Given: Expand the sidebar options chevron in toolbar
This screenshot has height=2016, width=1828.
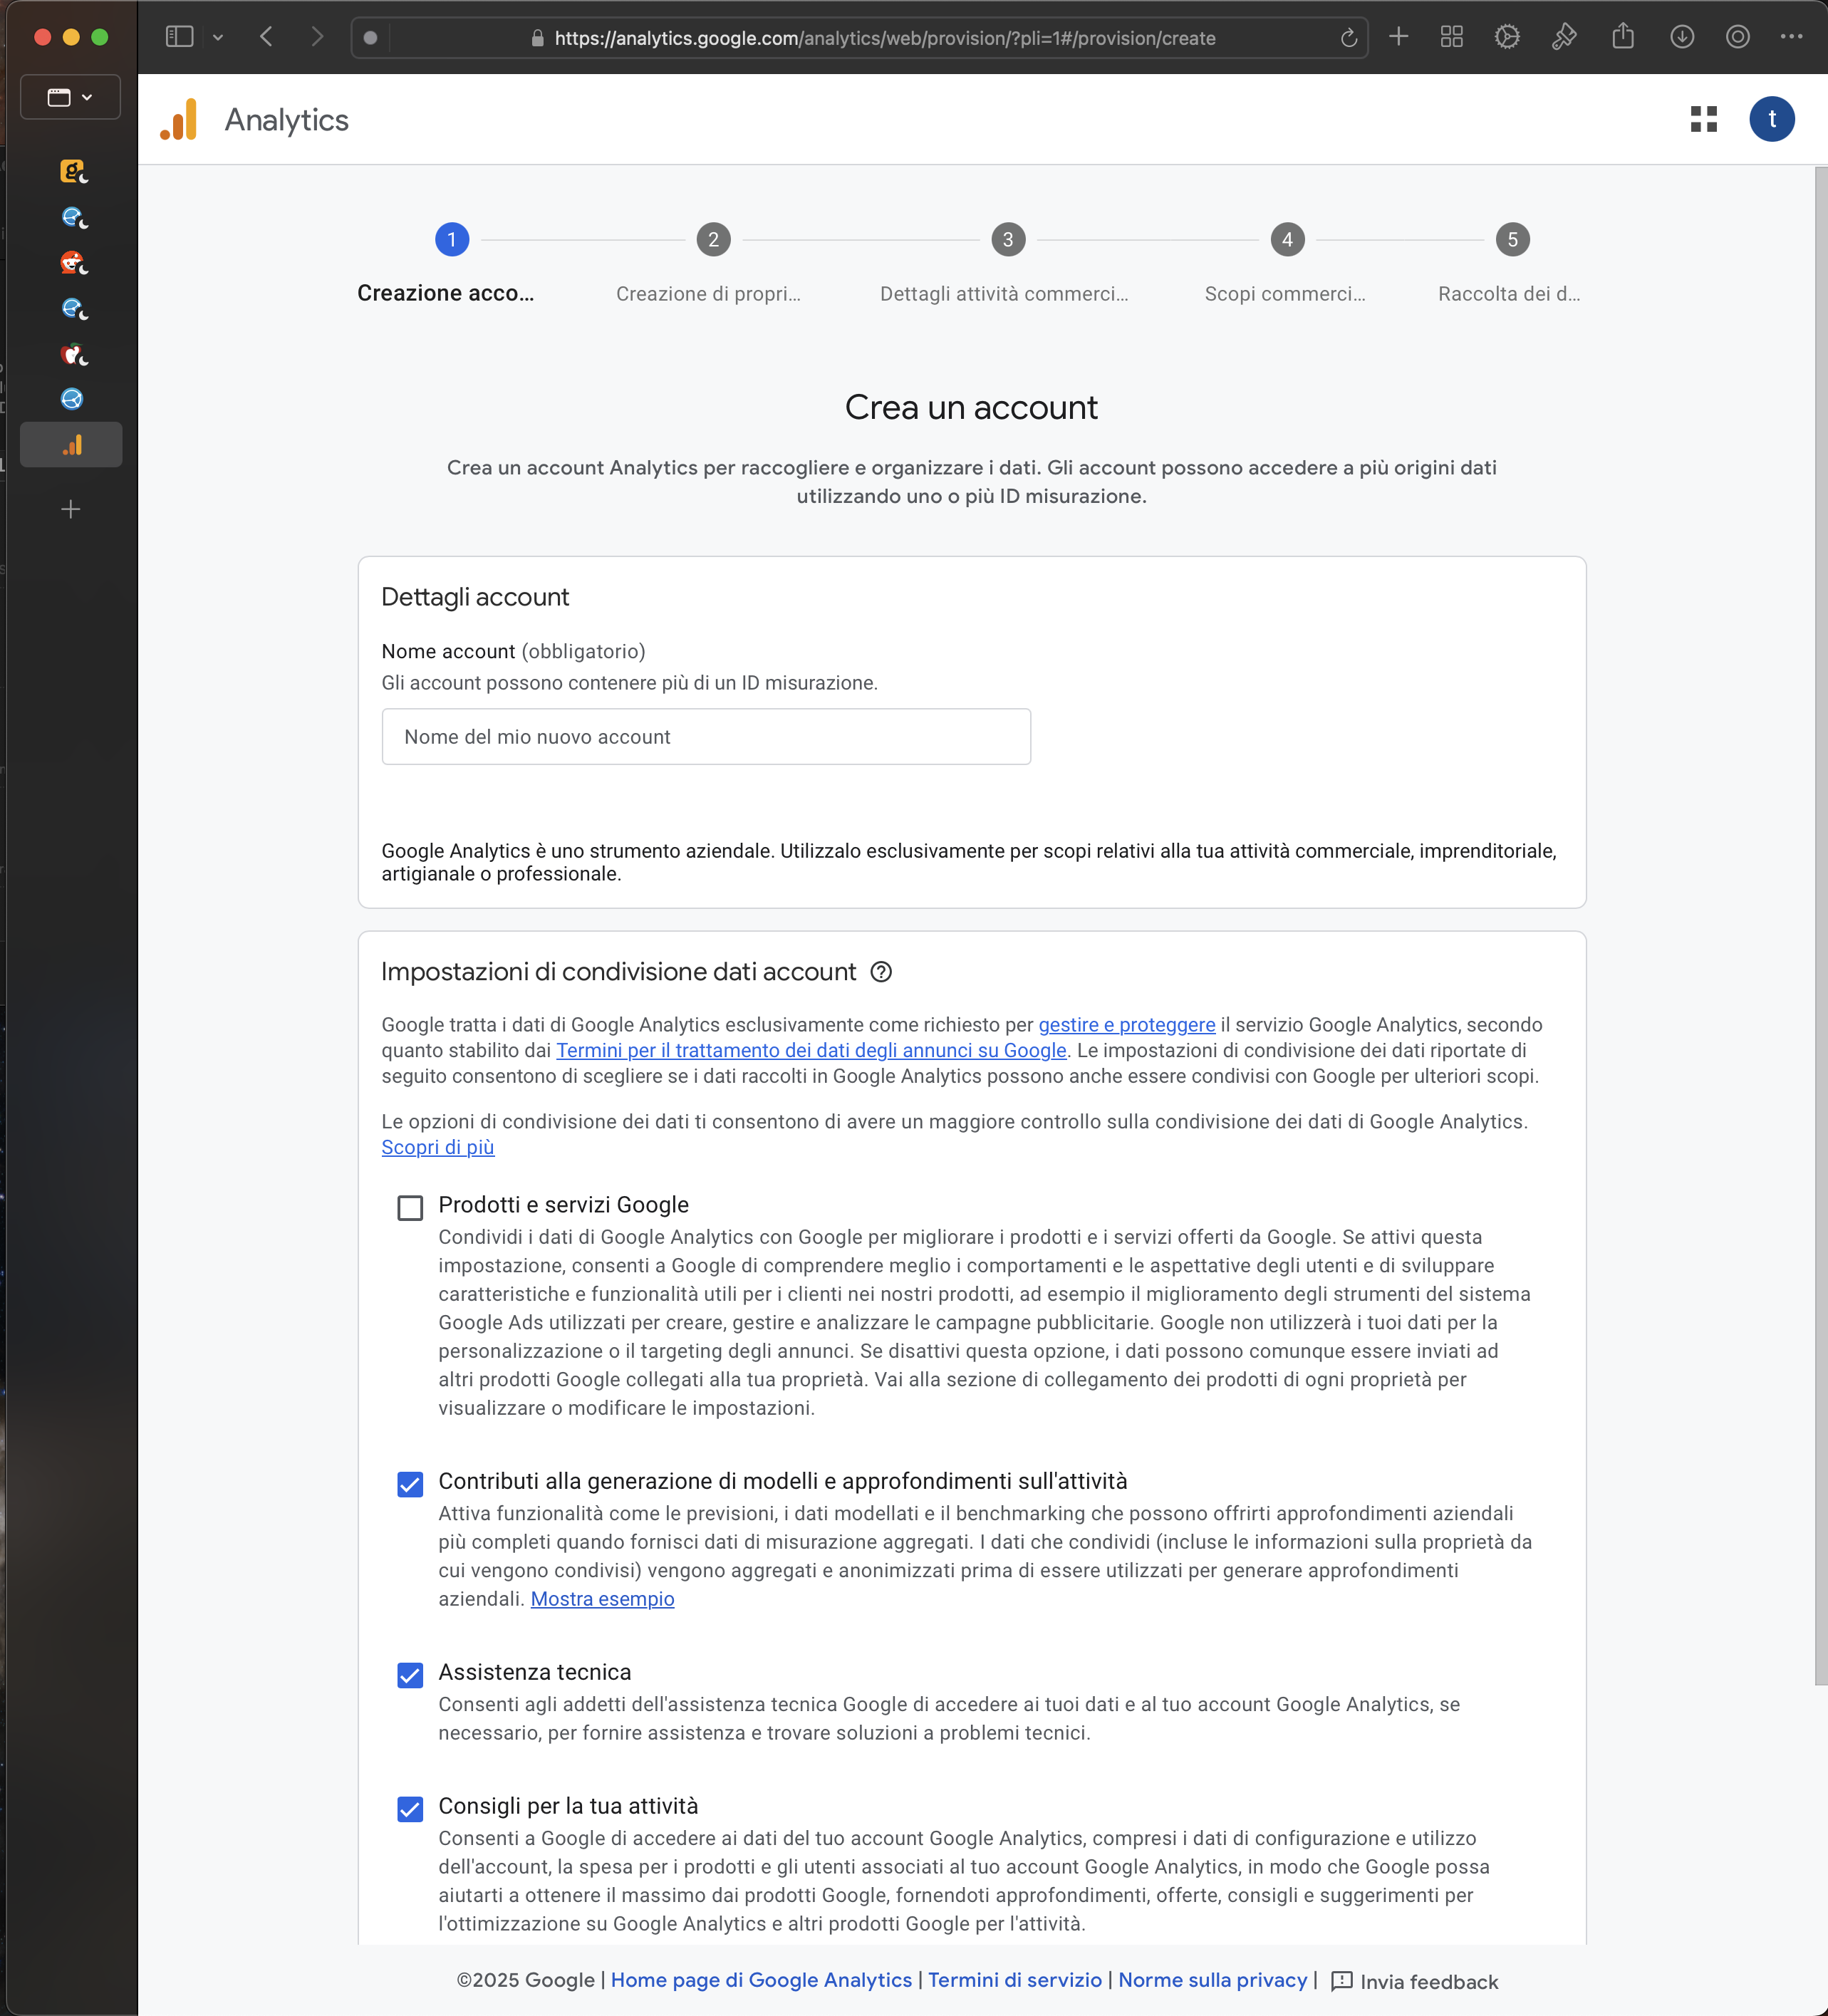Looking at the screenshot, I should pyautogui.click(x=218, y=38).
